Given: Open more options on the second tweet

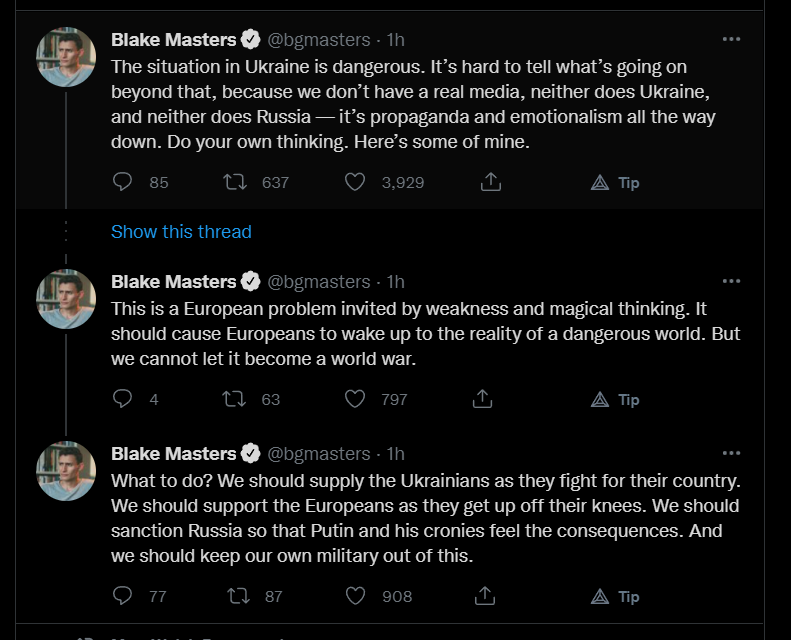Looking at the screenshot, I should [731, 281].
